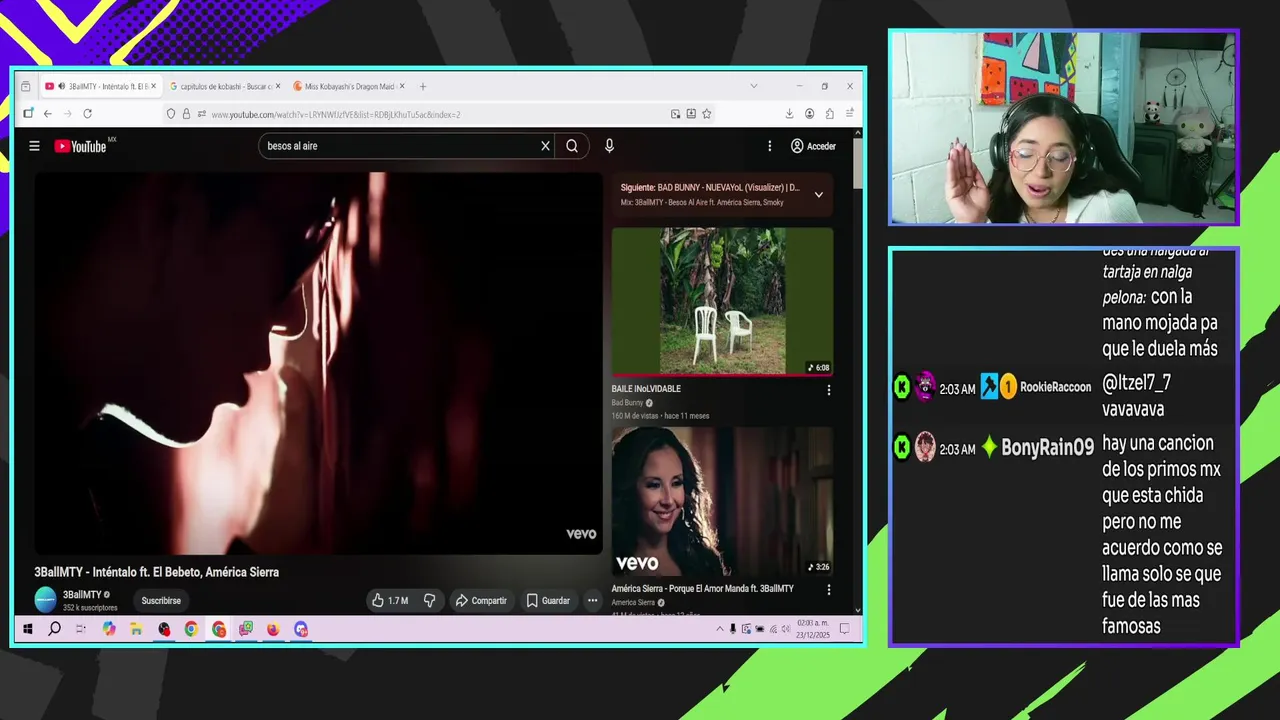The width and height of the screenshot is (1280, 720).
Task: Open the list all tabs dropdown
Action: click(754, 87)
